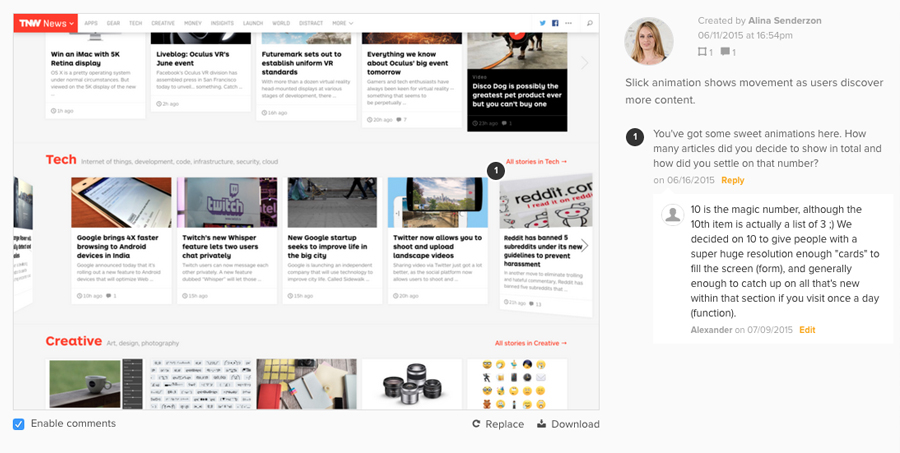Open the APPS nav item

click(91, 23)
